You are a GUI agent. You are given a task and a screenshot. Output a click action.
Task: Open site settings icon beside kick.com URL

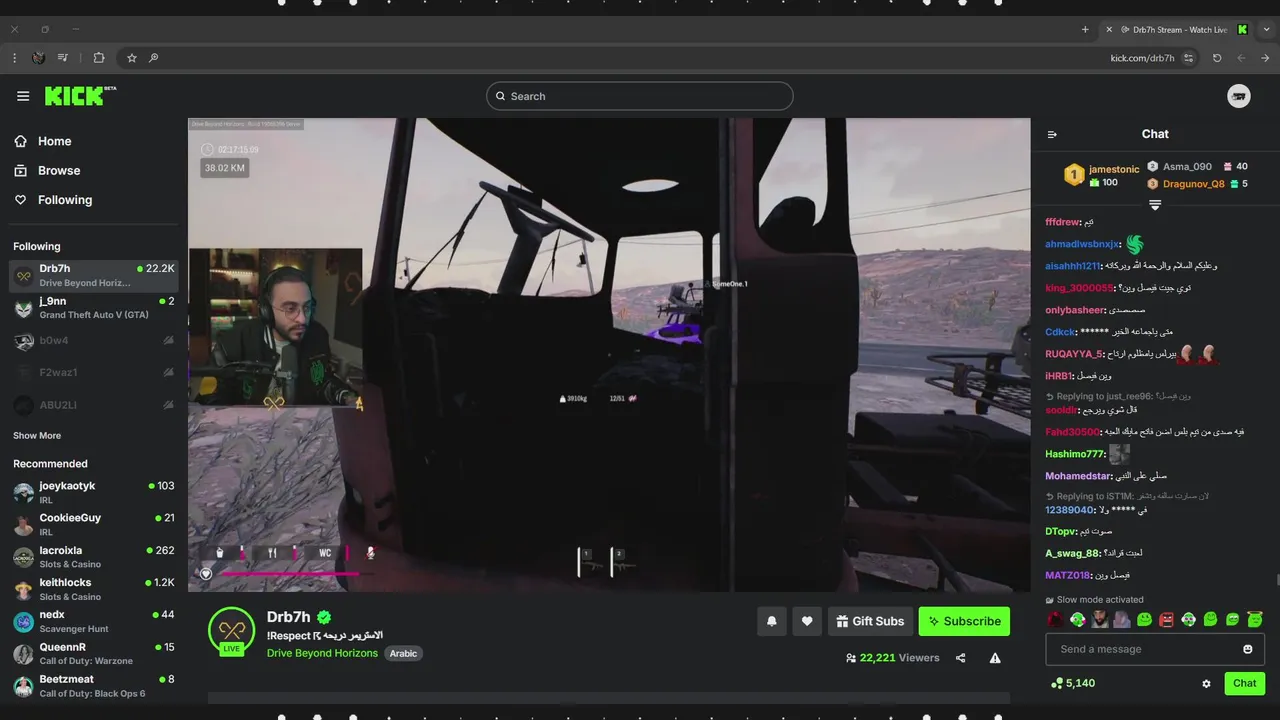pos(1188,58)
